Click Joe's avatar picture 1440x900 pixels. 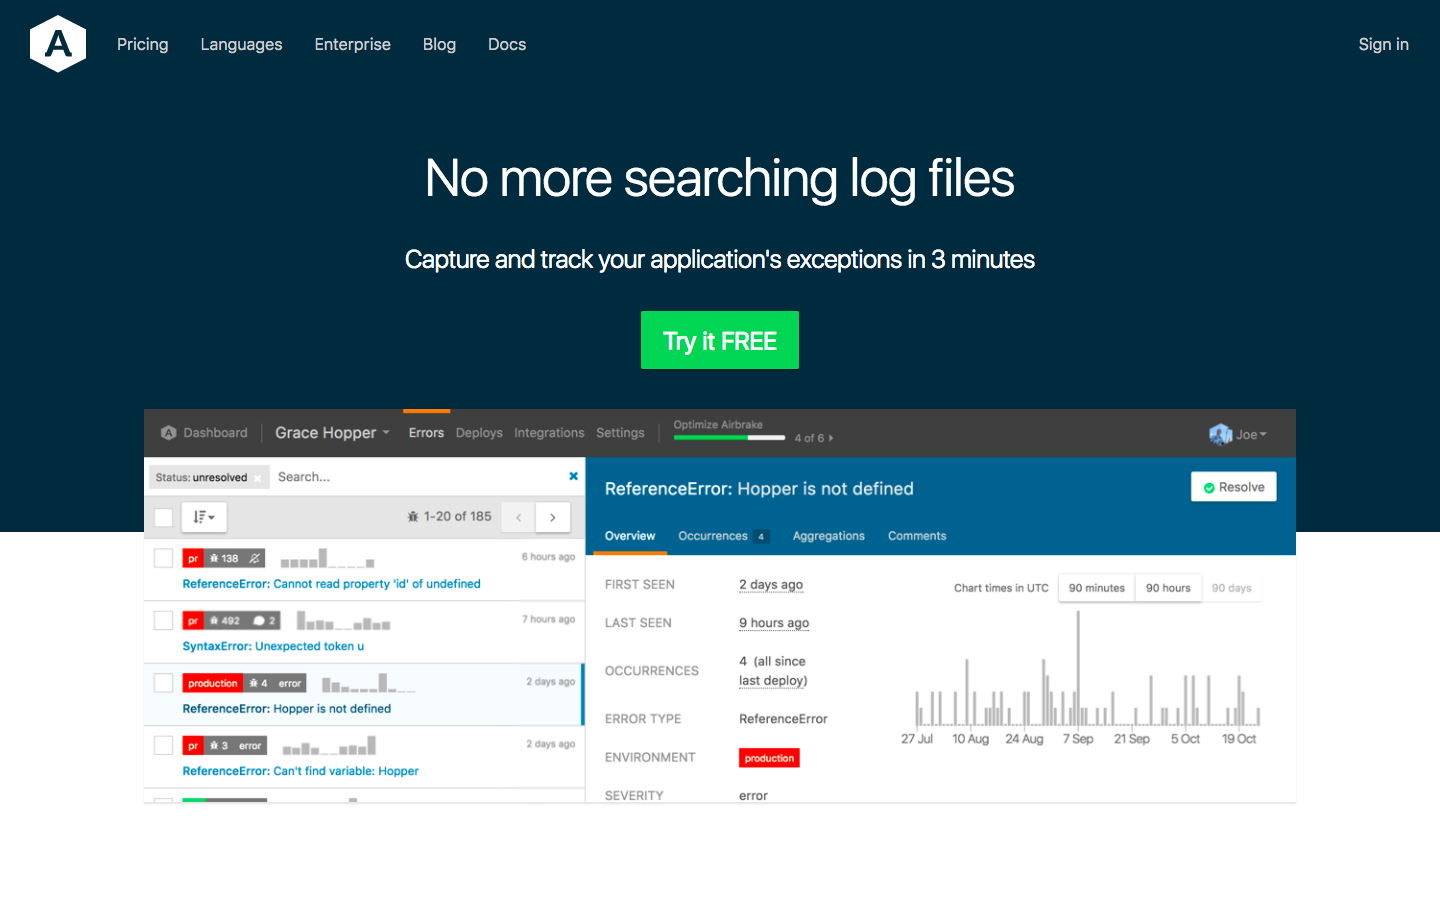(x=1220, y=434)
